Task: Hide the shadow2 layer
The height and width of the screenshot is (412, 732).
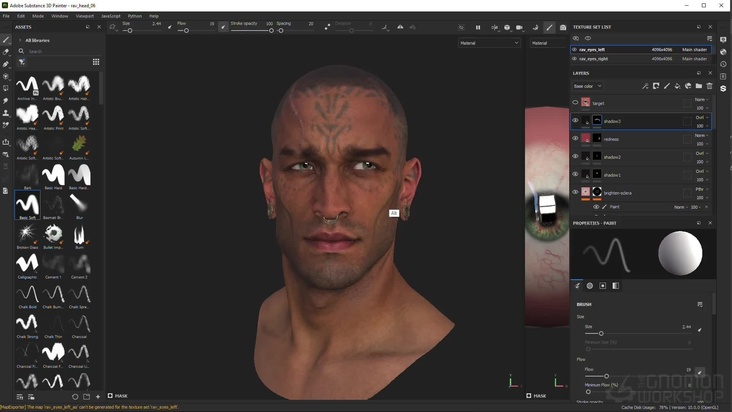Action: [x=575, y=156]
